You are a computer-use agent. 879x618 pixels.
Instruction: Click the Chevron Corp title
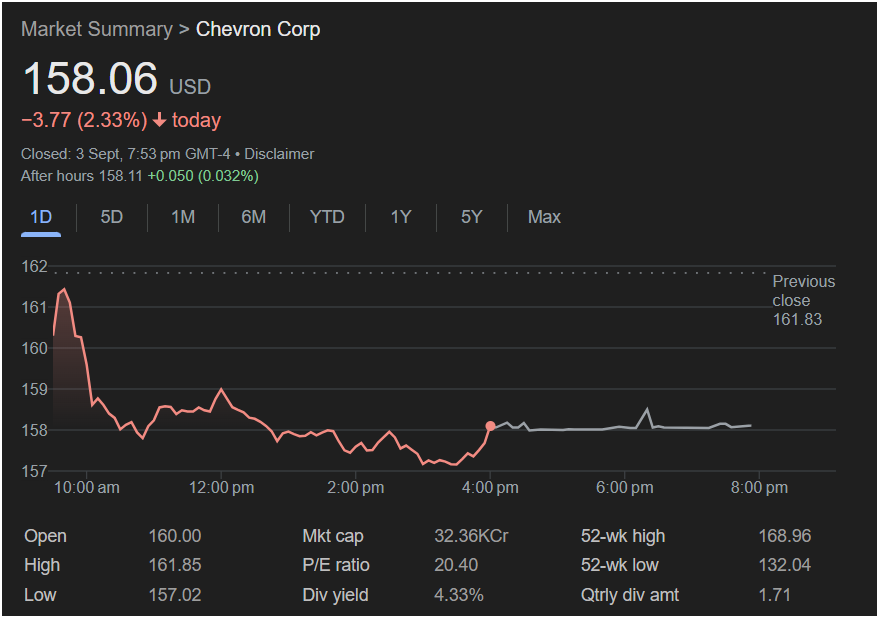(258, 29)
